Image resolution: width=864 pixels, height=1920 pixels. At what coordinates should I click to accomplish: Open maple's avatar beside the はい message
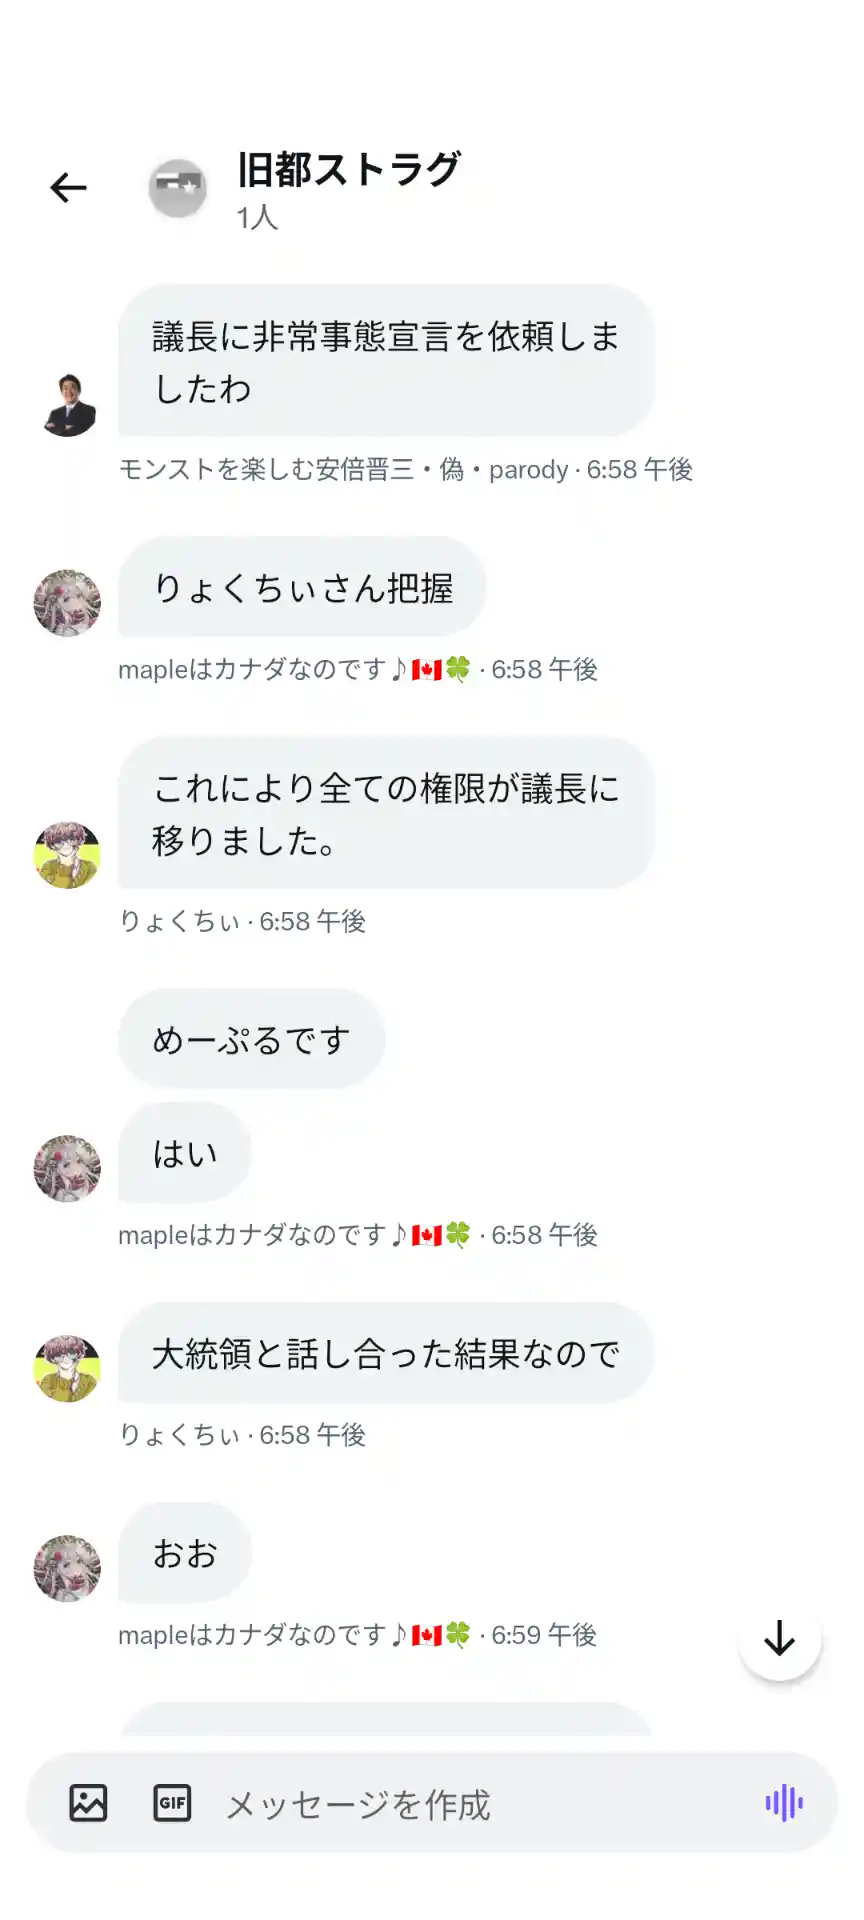[68, 1168]
